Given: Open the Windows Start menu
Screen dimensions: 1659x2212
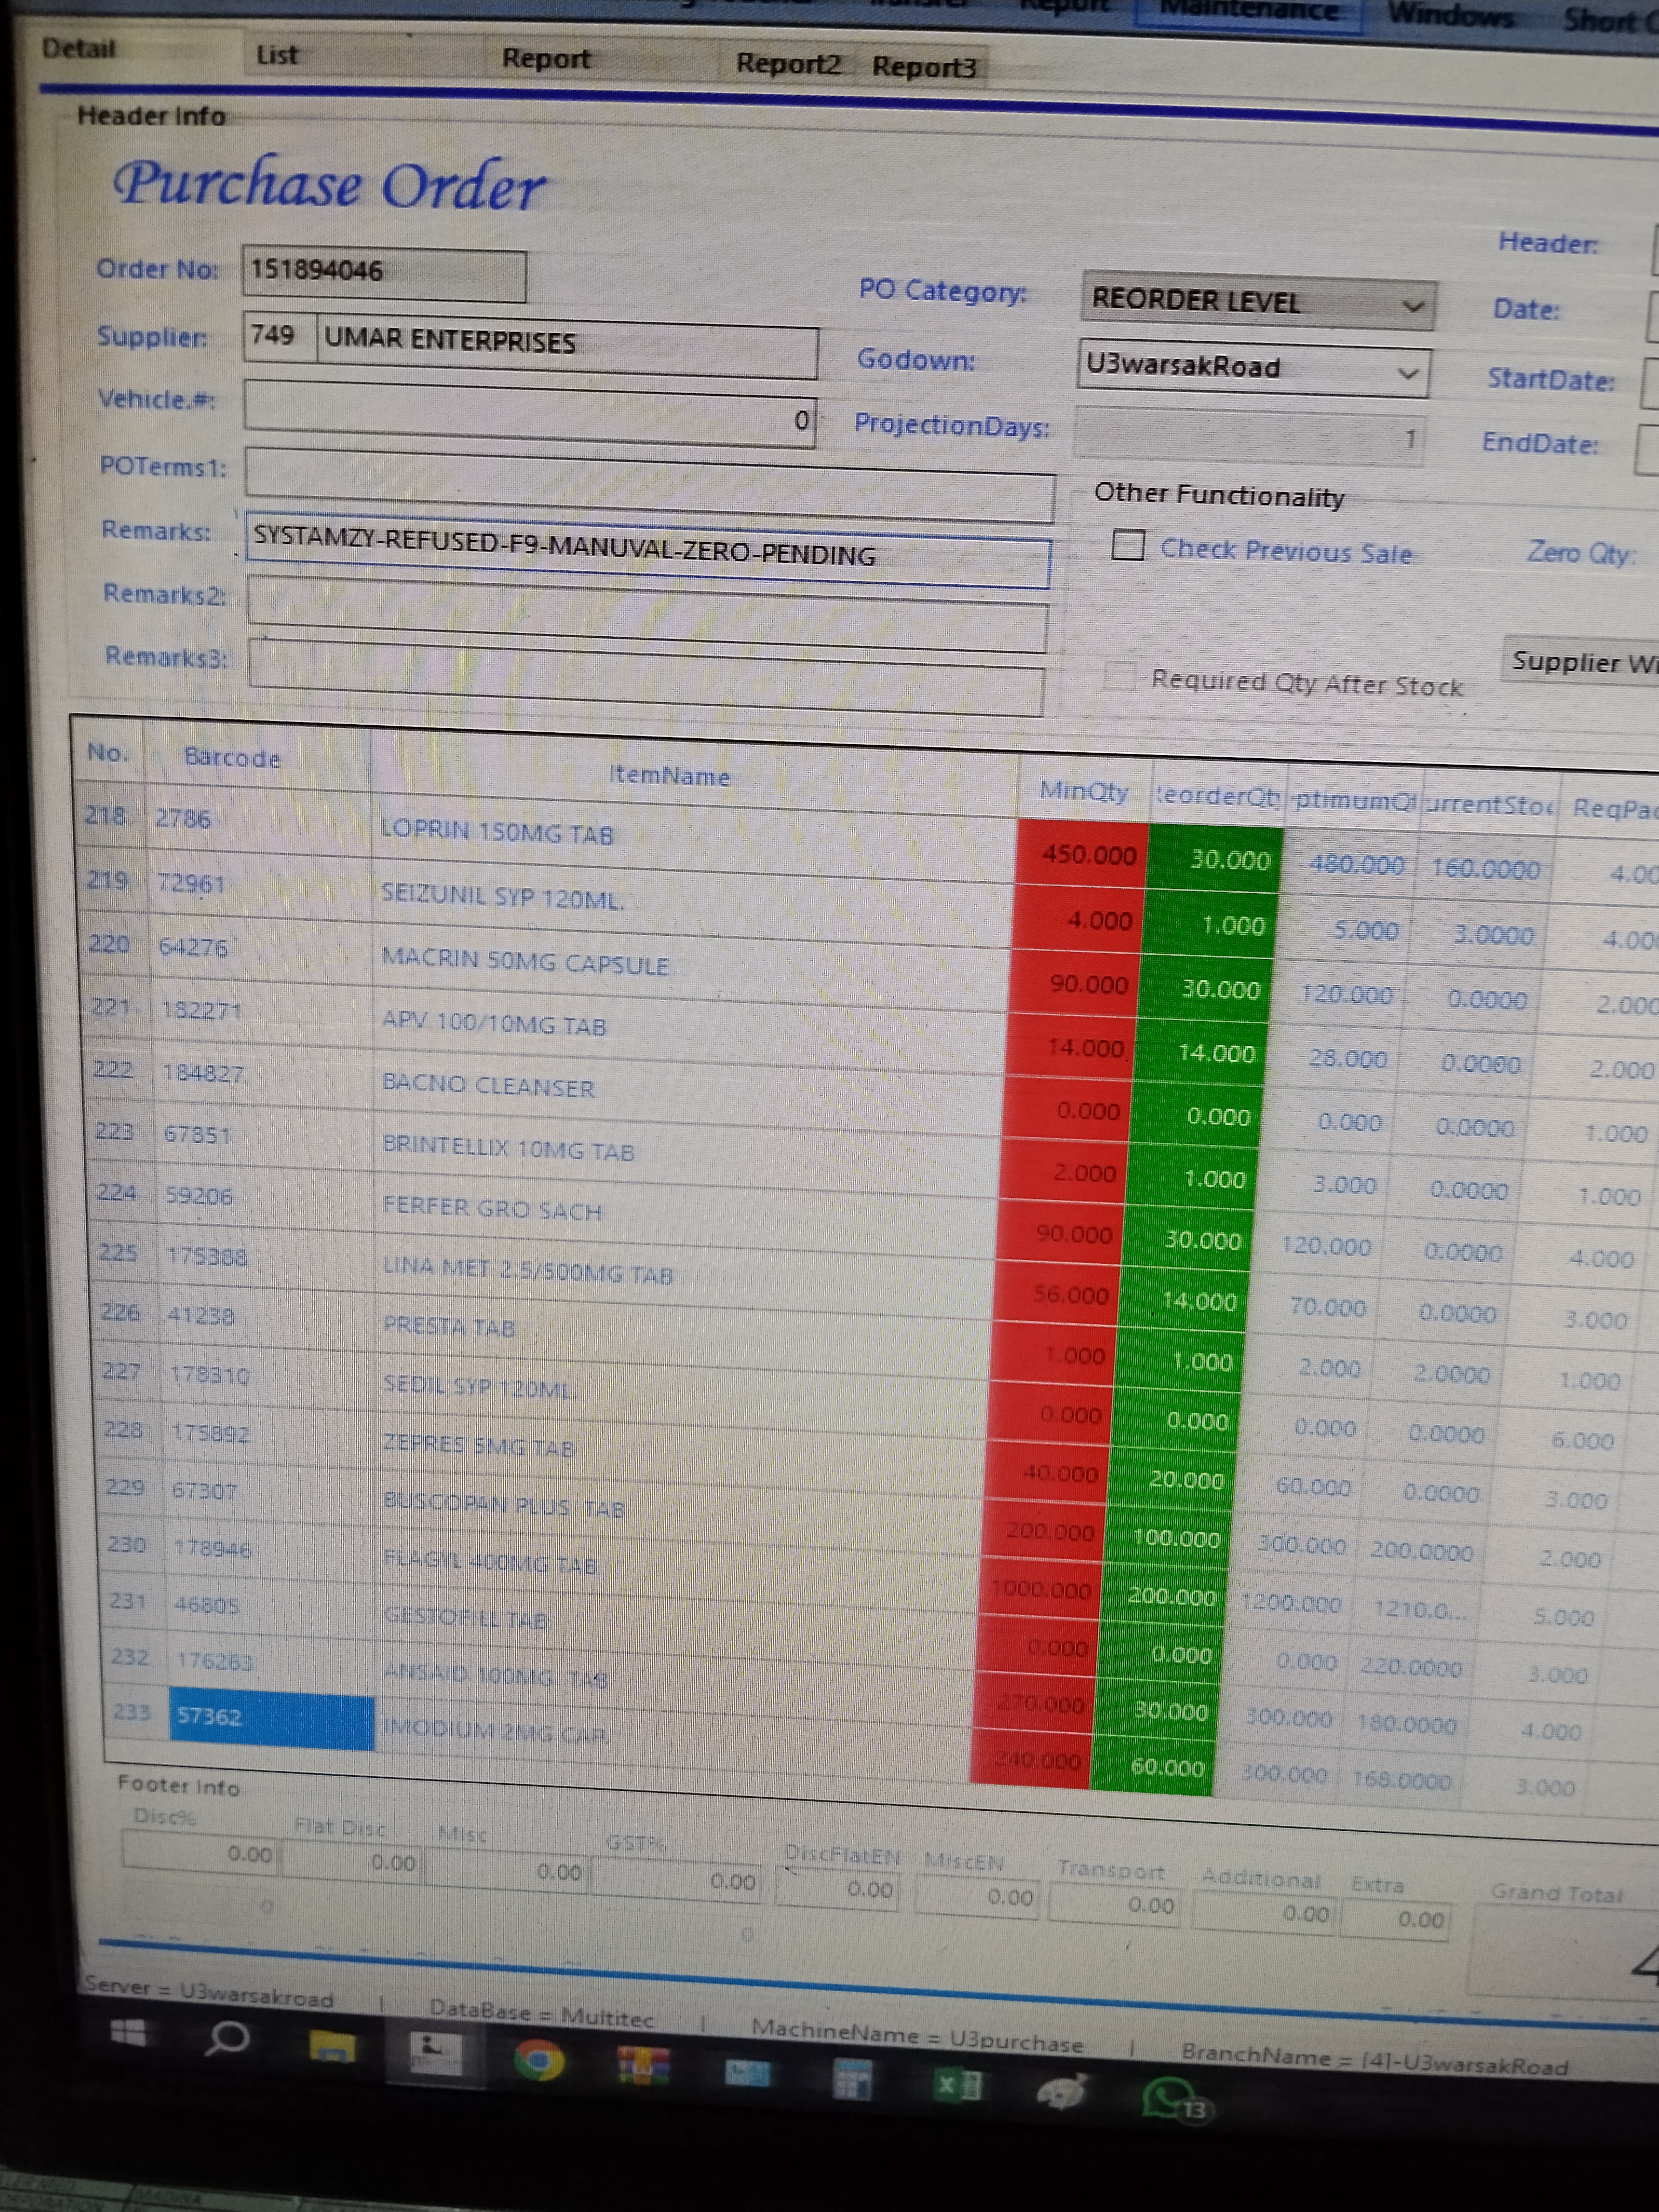Looking at the screenshot, I should (129, 2032).
